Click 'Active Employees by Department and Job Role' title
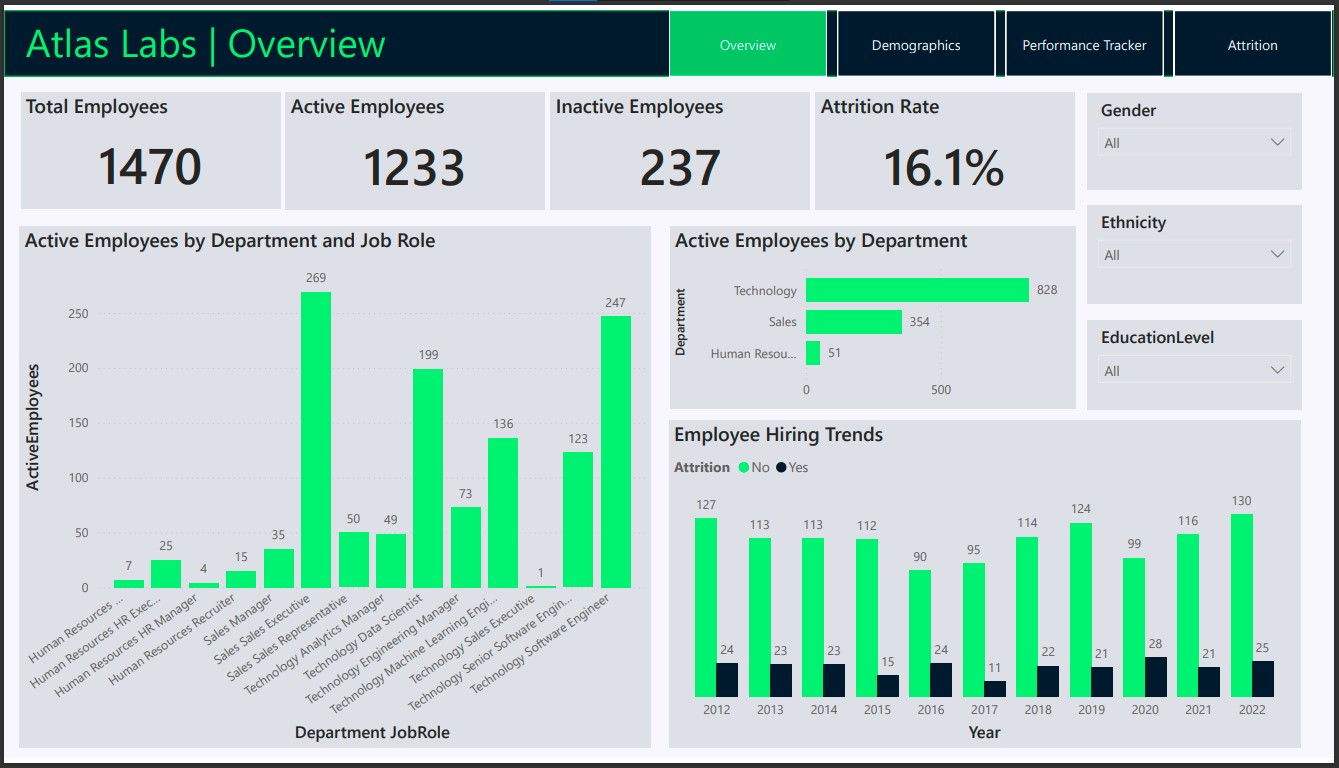This screenshot has height=768, width=1339. coord(230,241)
